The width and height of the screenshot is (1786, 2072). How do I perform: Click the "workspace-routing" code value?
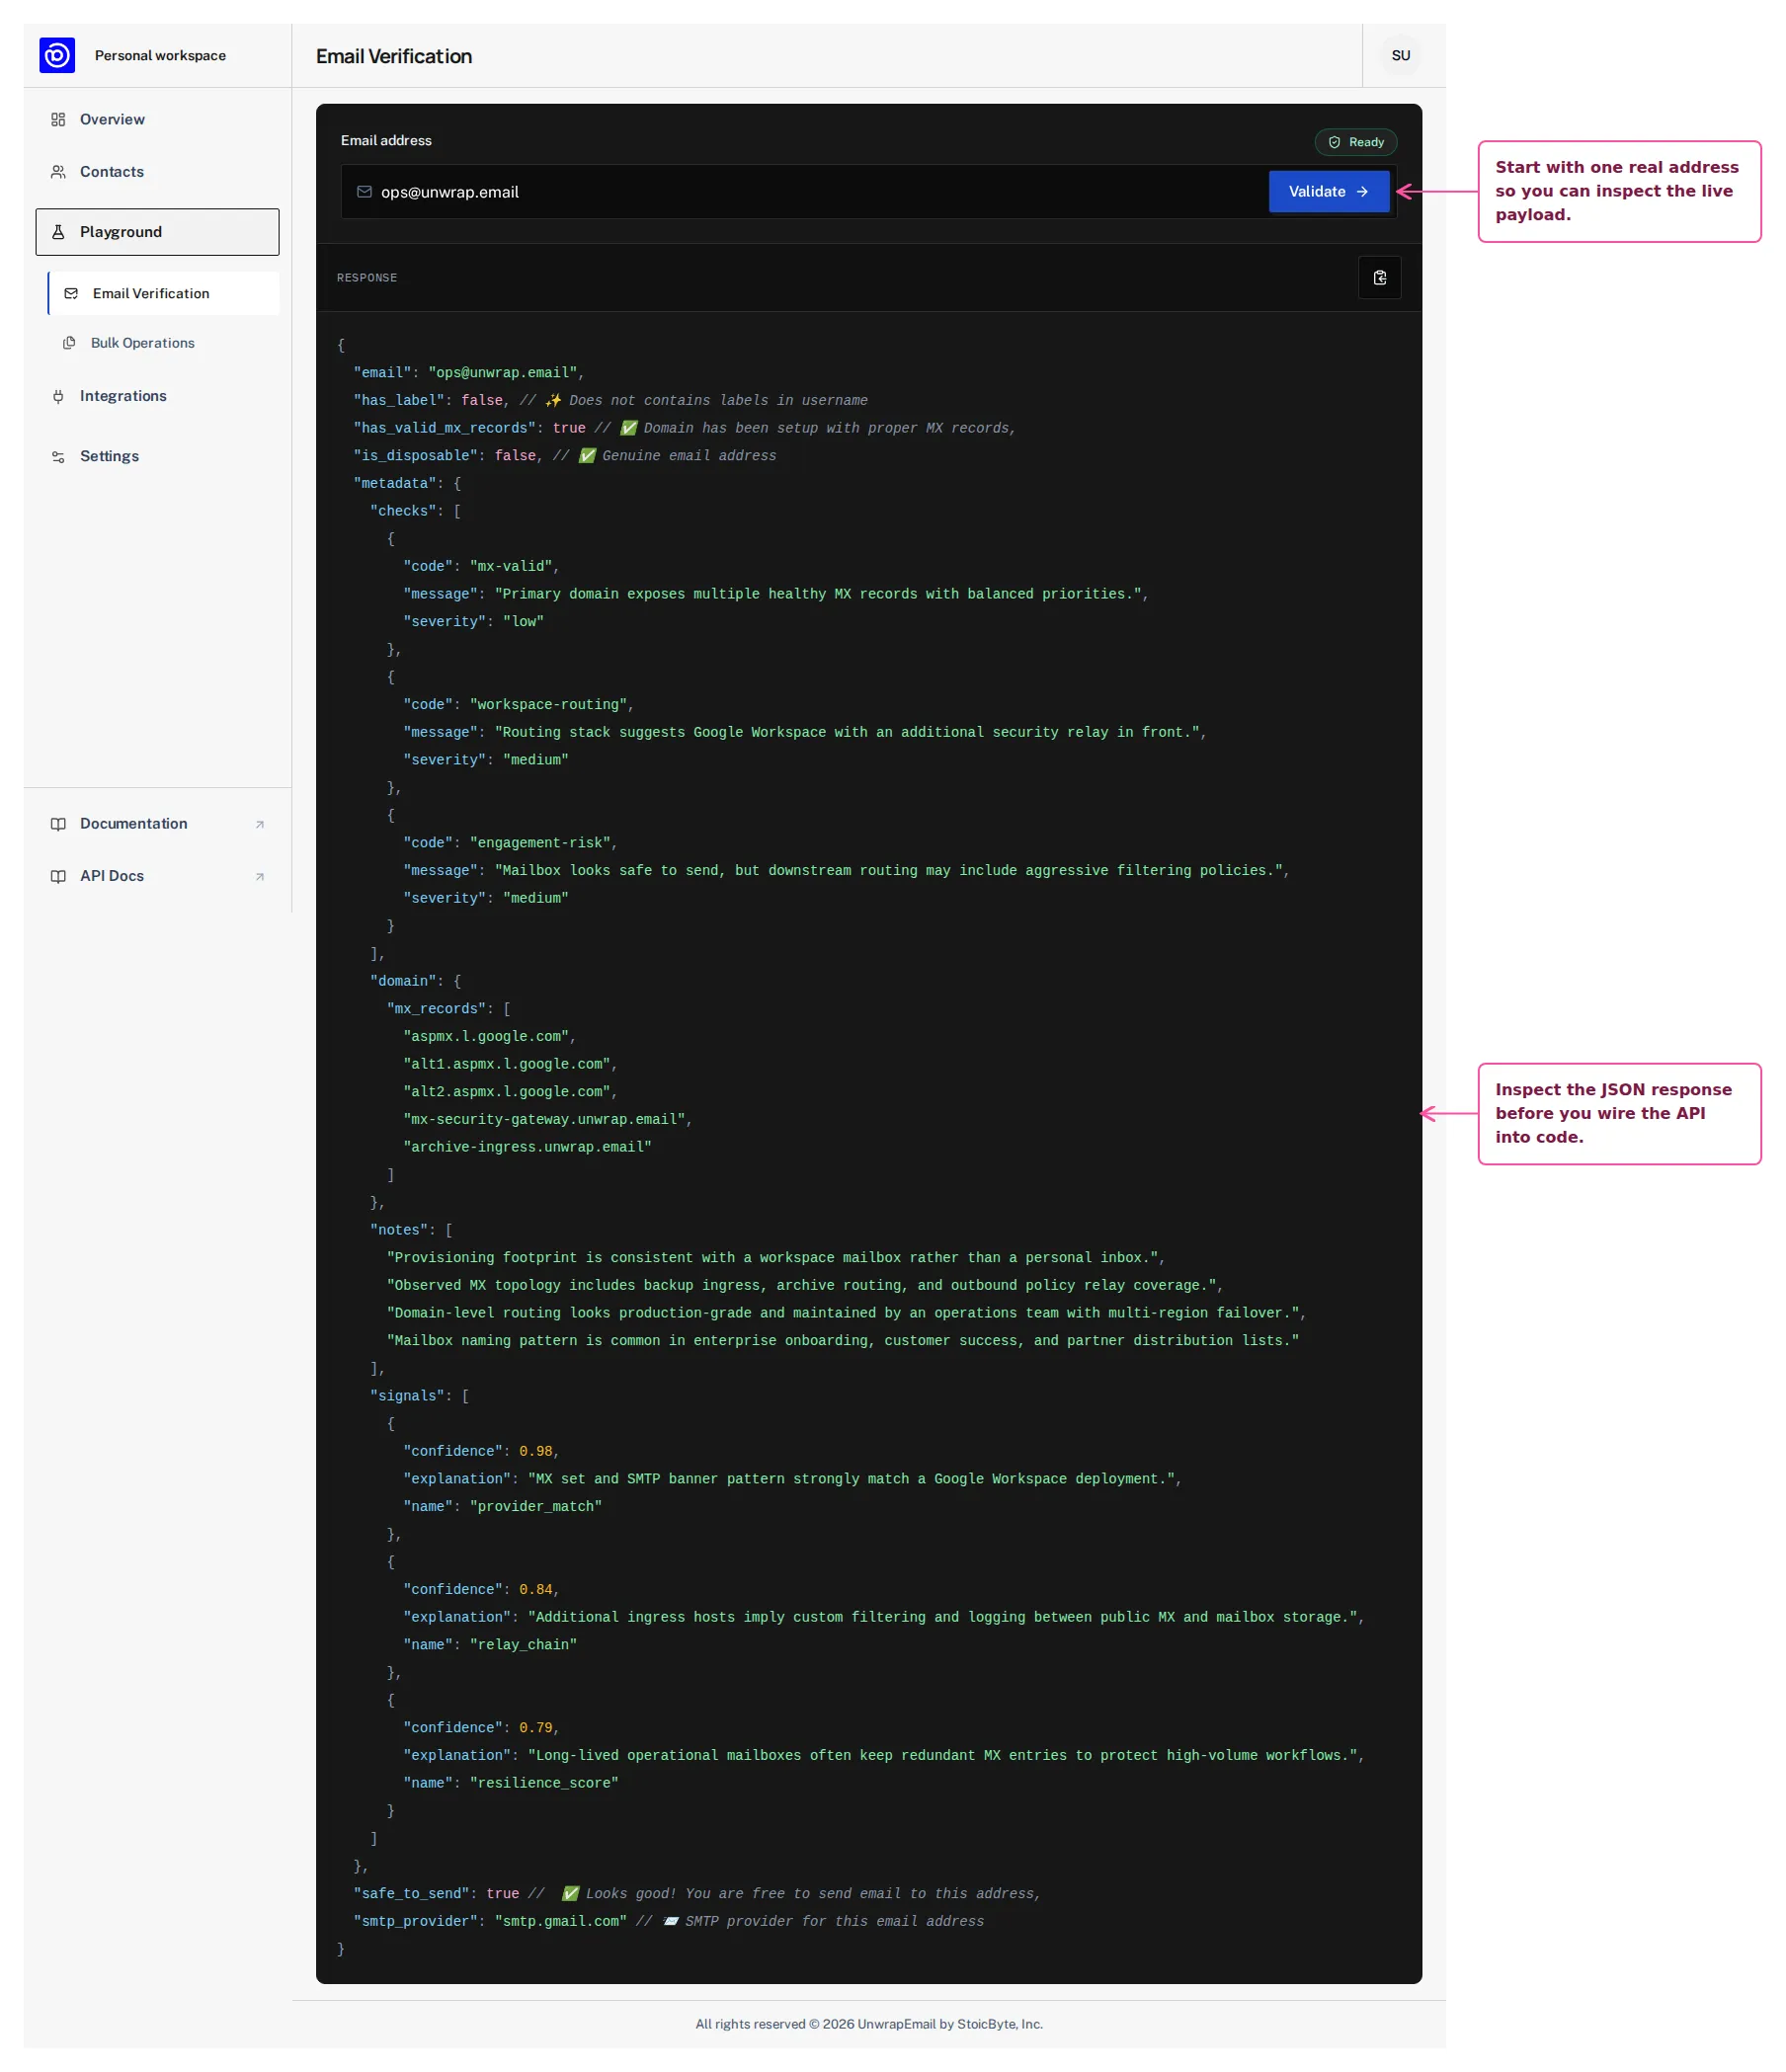tap(548, 705)
